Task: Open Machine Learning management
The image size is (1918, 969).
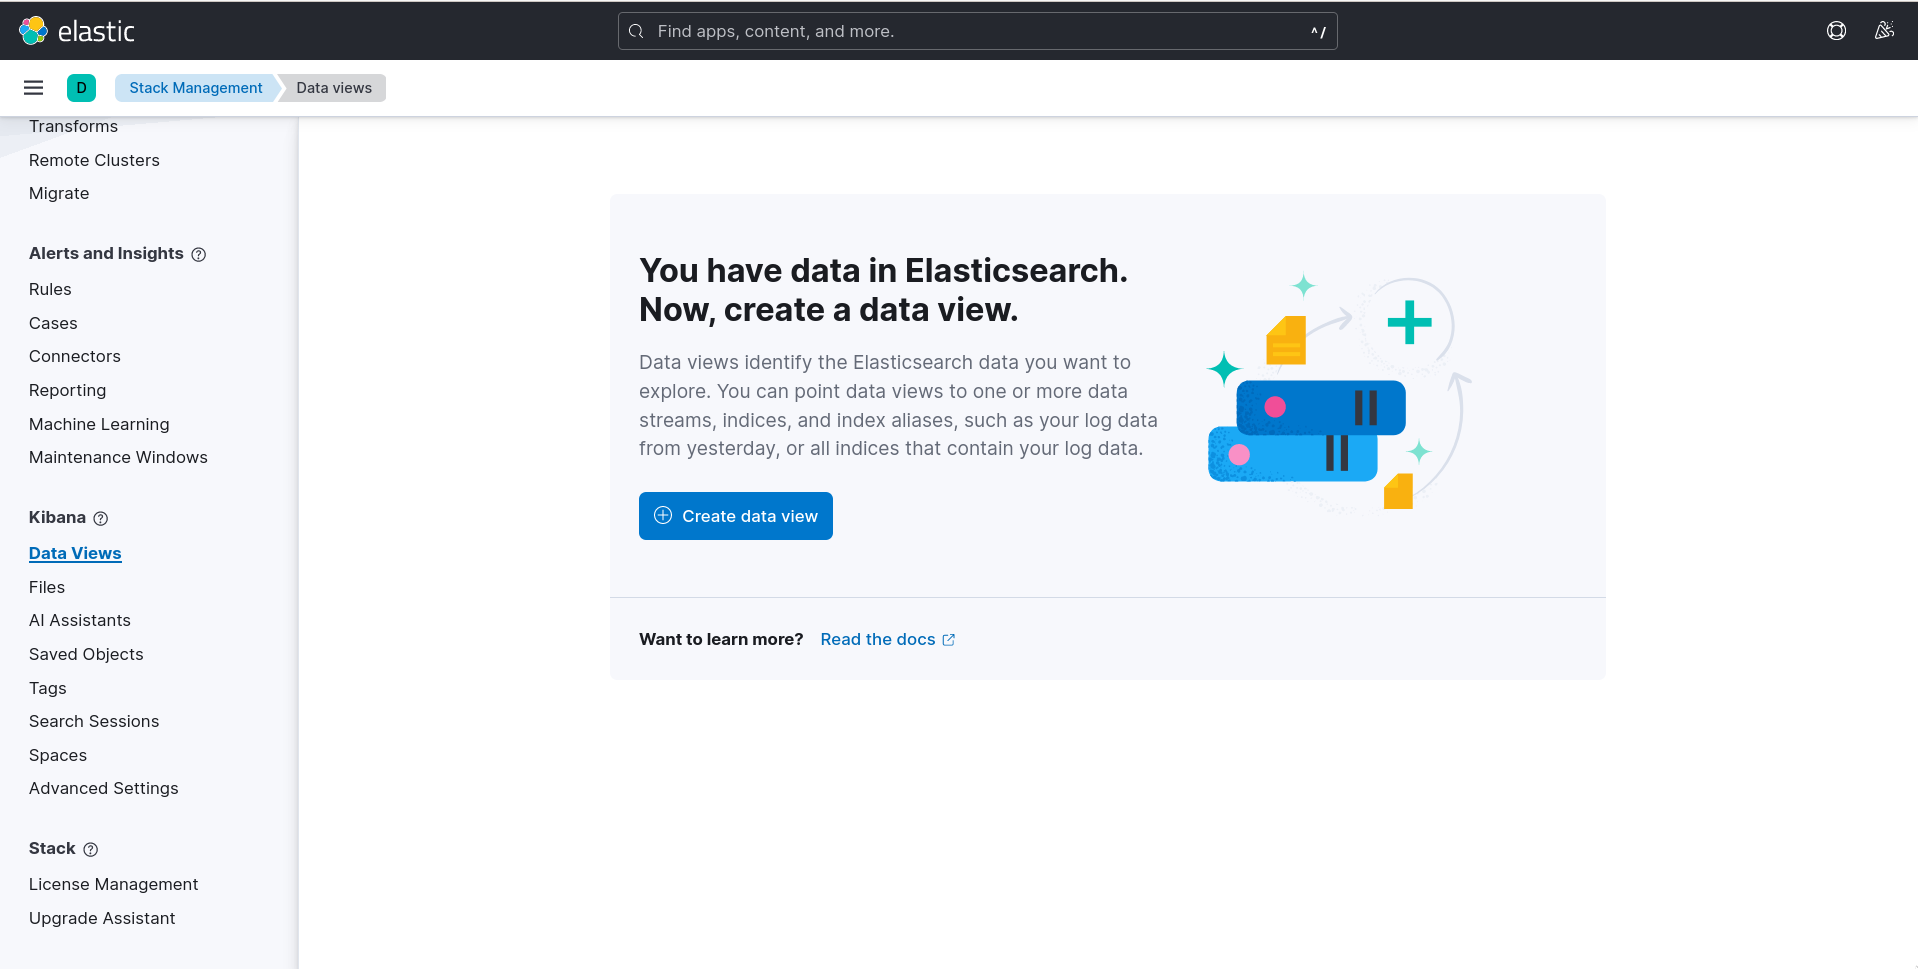Action: [x=99, y=424]
